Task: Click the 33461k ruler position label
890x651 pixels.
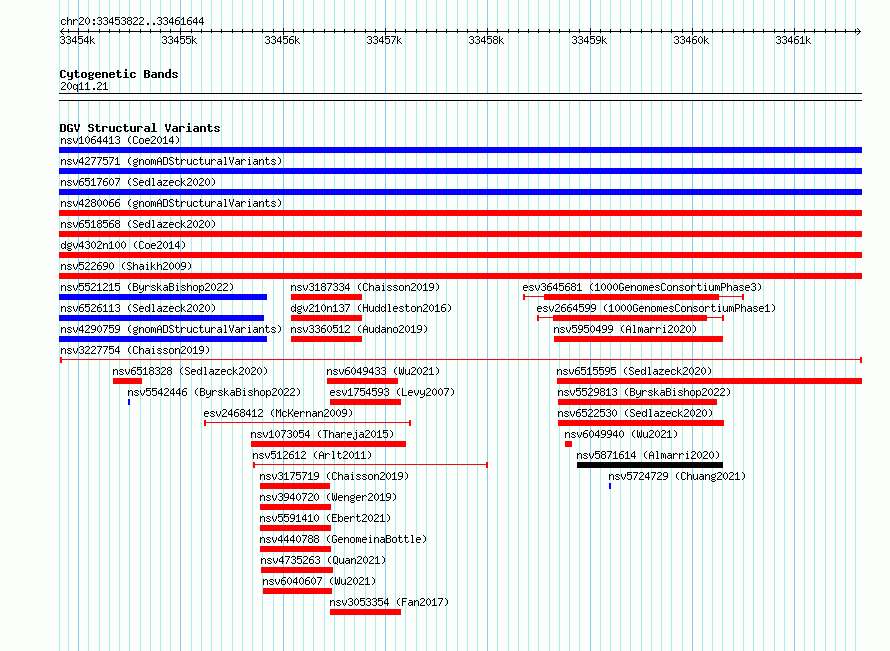Action: click(794, 40)
